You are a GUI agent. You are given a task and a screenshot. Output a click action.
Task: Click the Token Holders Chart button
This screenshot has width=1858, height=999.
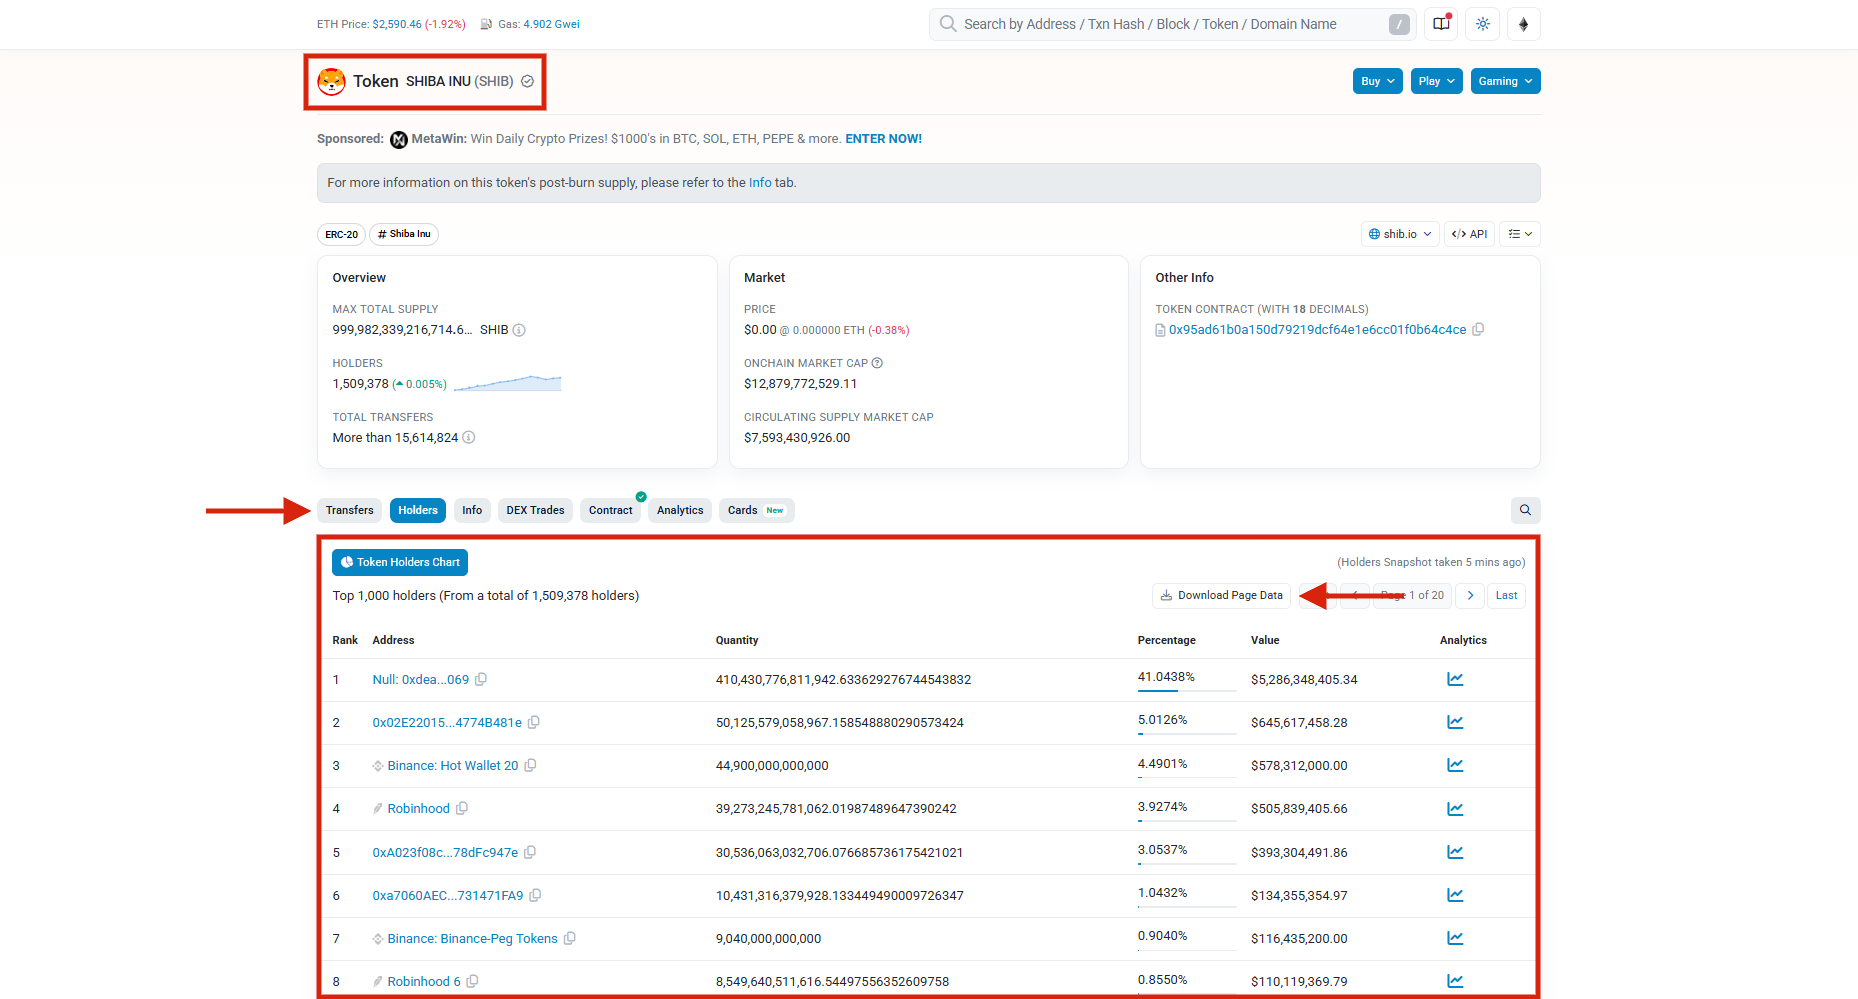400,562
